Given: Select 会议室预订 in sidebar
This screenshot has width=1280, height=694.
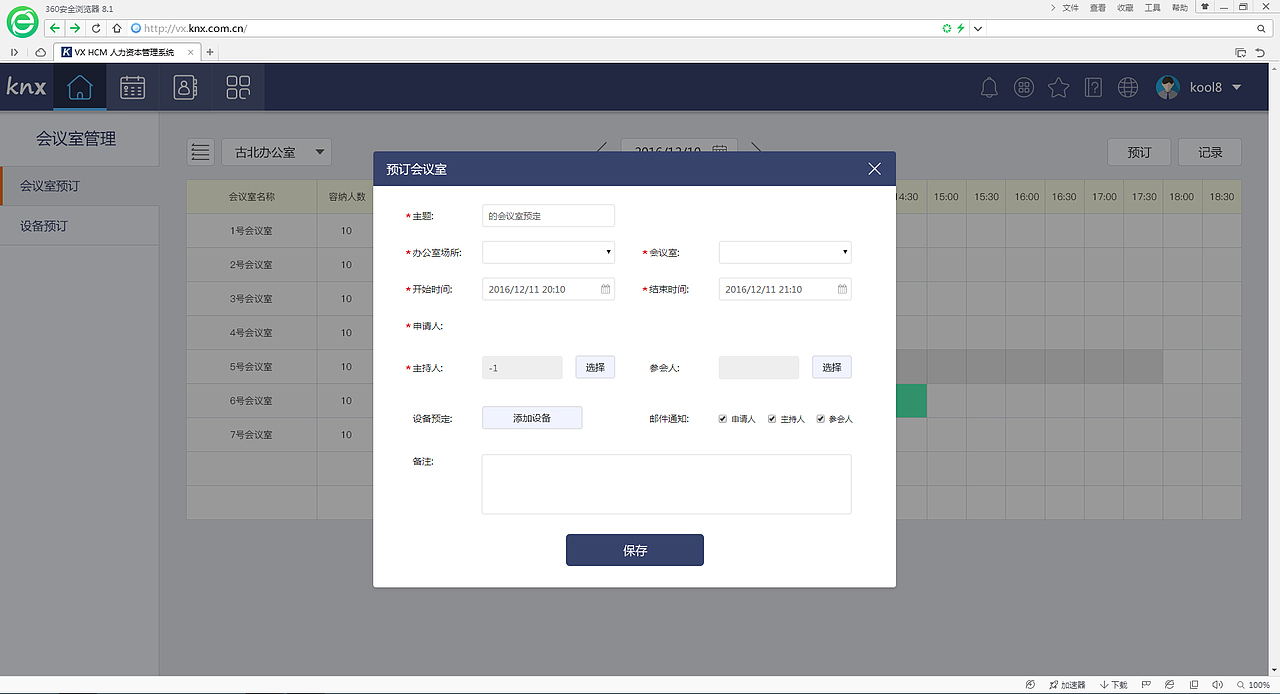Looking at the screenshot, I should tap(79, 186).
